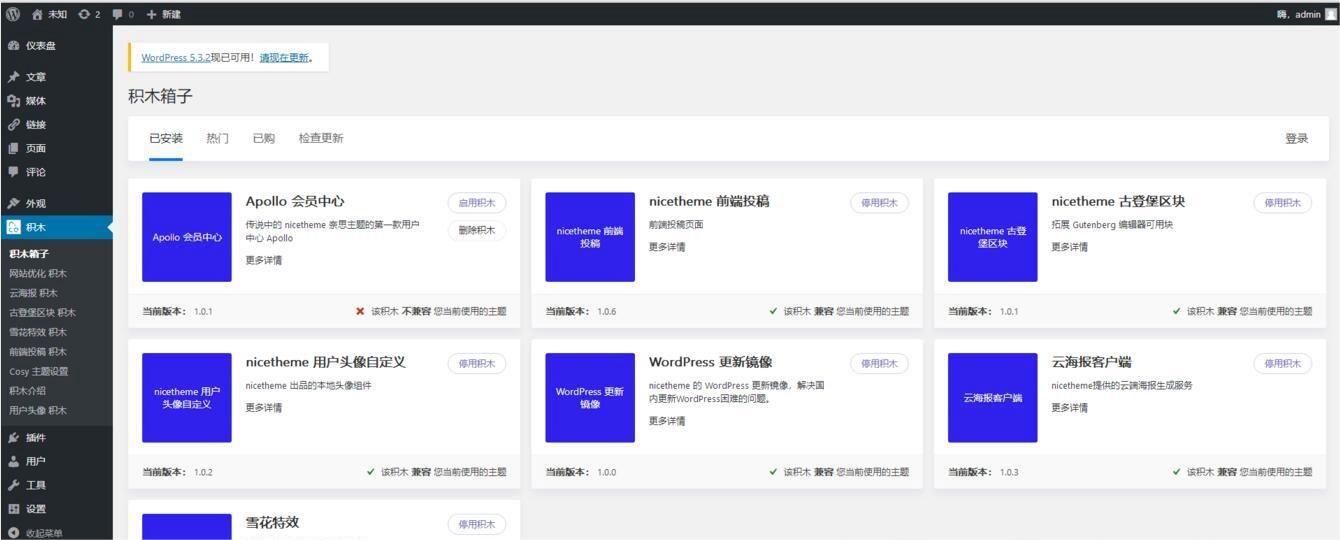Click the WordPress logo icon in admin bar
The height and width of the screenshot is (540, 1340).
[x=13, y=14]
